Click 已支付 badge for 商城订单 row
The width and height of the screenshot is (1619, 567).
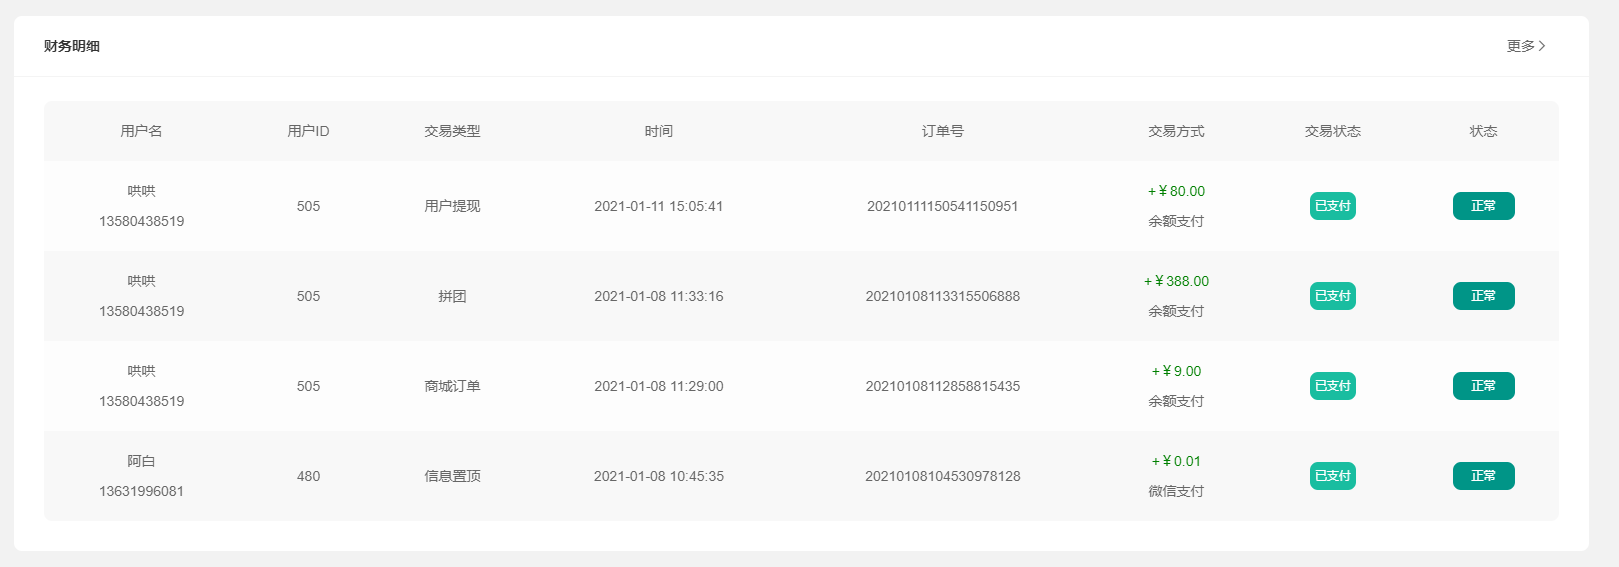coord(1332,386)
